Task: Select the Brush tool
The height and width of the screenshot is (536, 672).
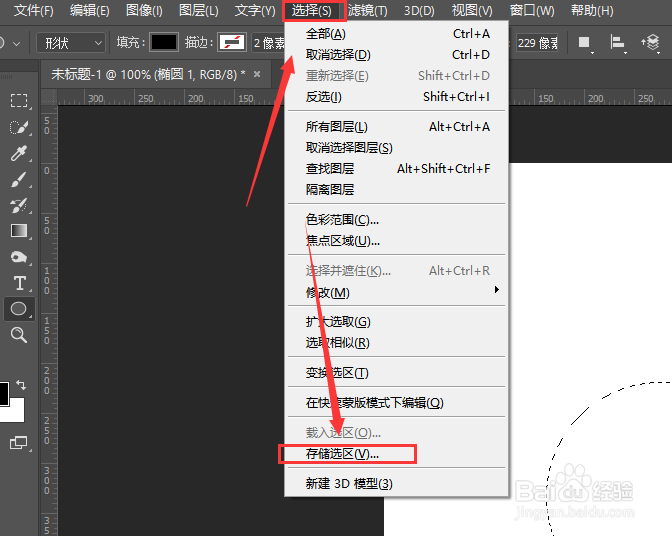Action: 19,180
